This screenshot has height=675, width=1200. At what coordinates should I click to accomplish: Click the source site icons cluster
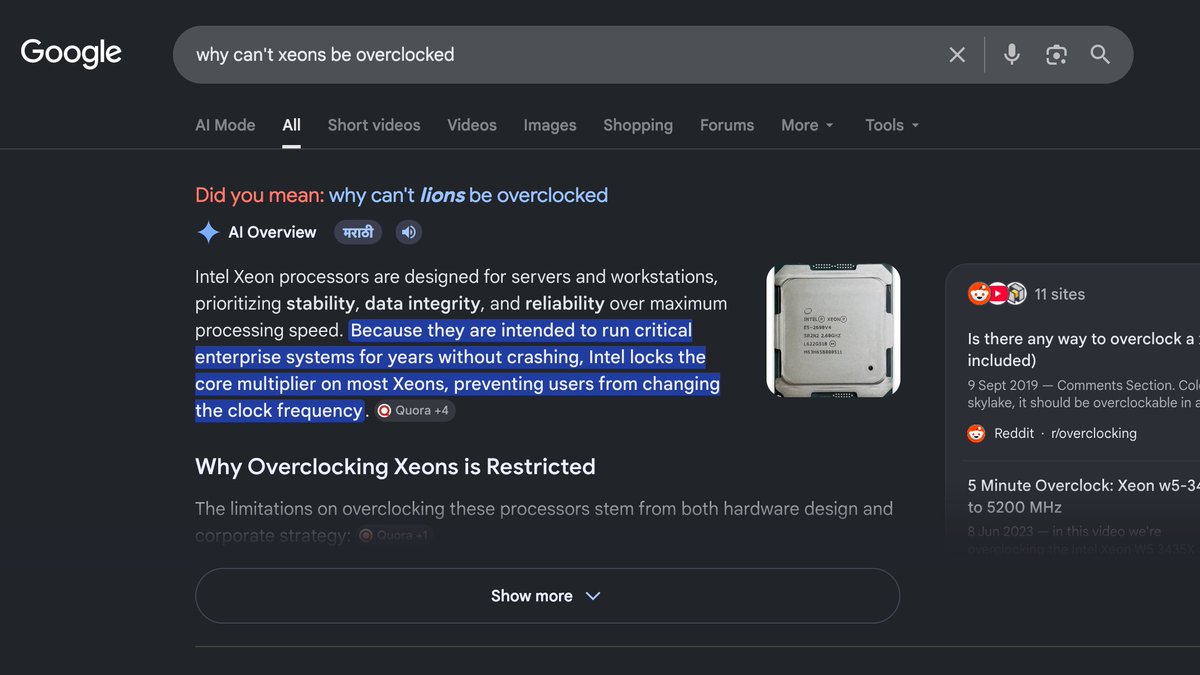coord(997,294)
